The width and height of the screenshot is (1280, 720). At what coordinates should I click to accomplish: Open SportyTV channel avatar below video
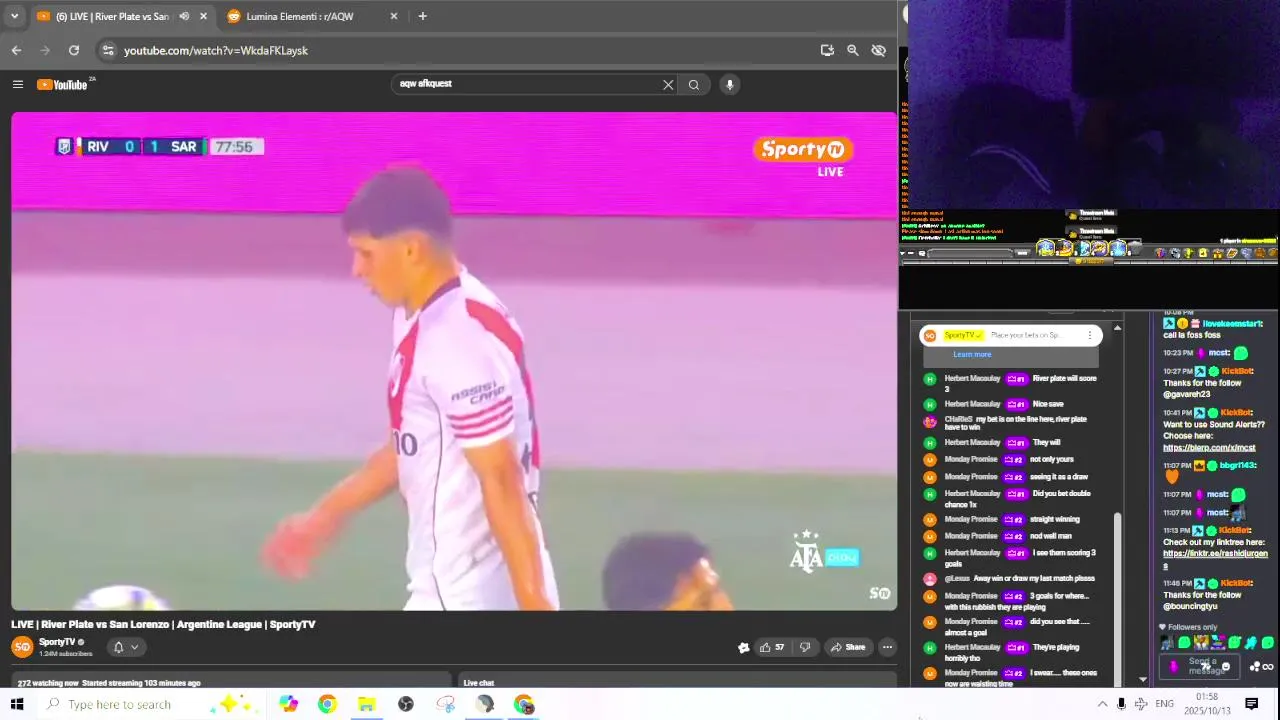tap(21, 646)
